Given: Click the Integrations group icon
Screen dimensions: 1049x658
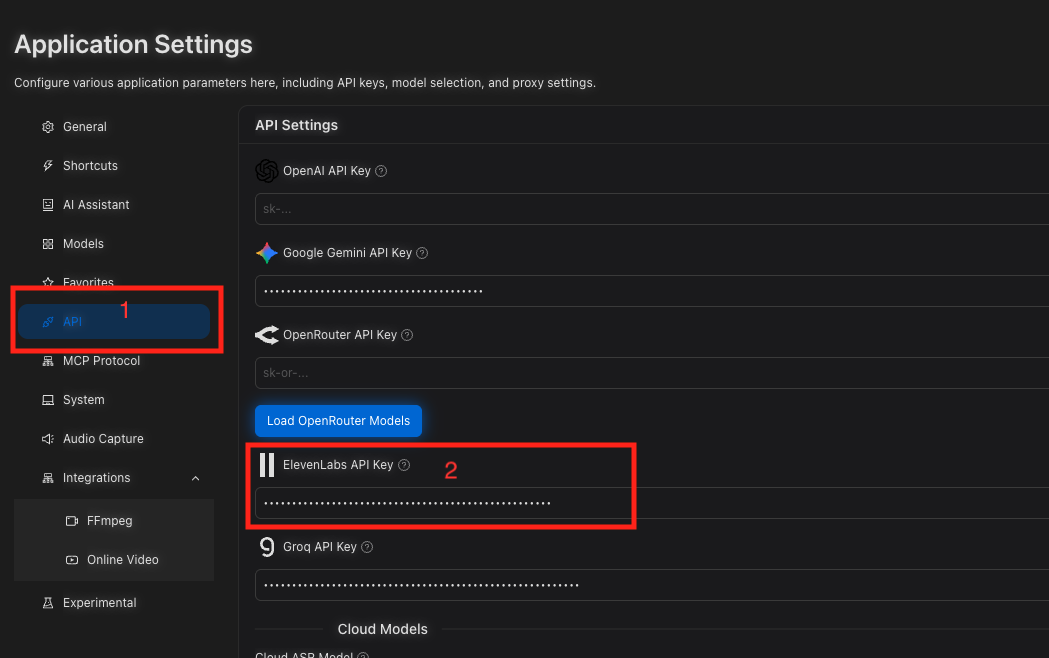Looking at the screenshot, I should 48,478.
